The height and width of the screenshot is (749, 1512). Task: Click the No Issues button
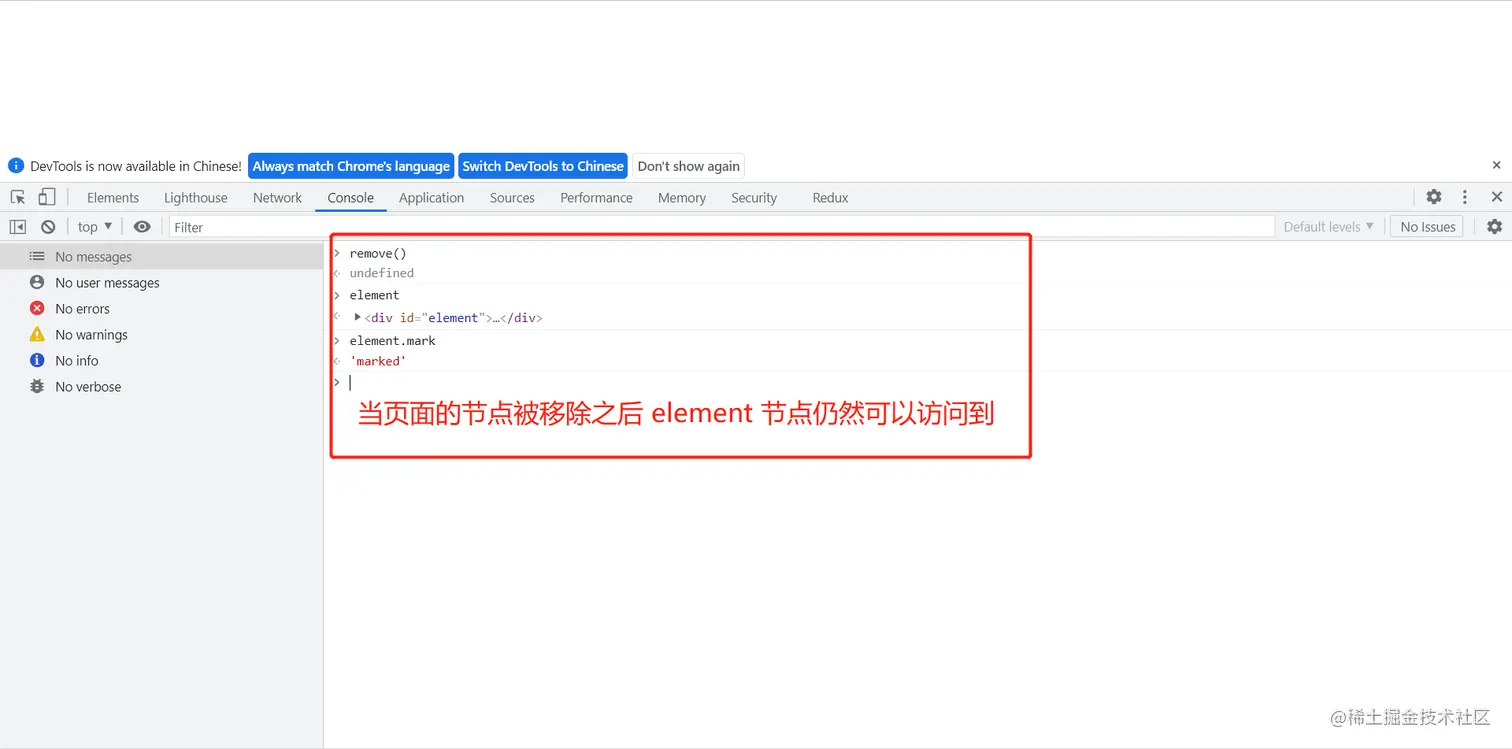click(x=1428, y=227)
